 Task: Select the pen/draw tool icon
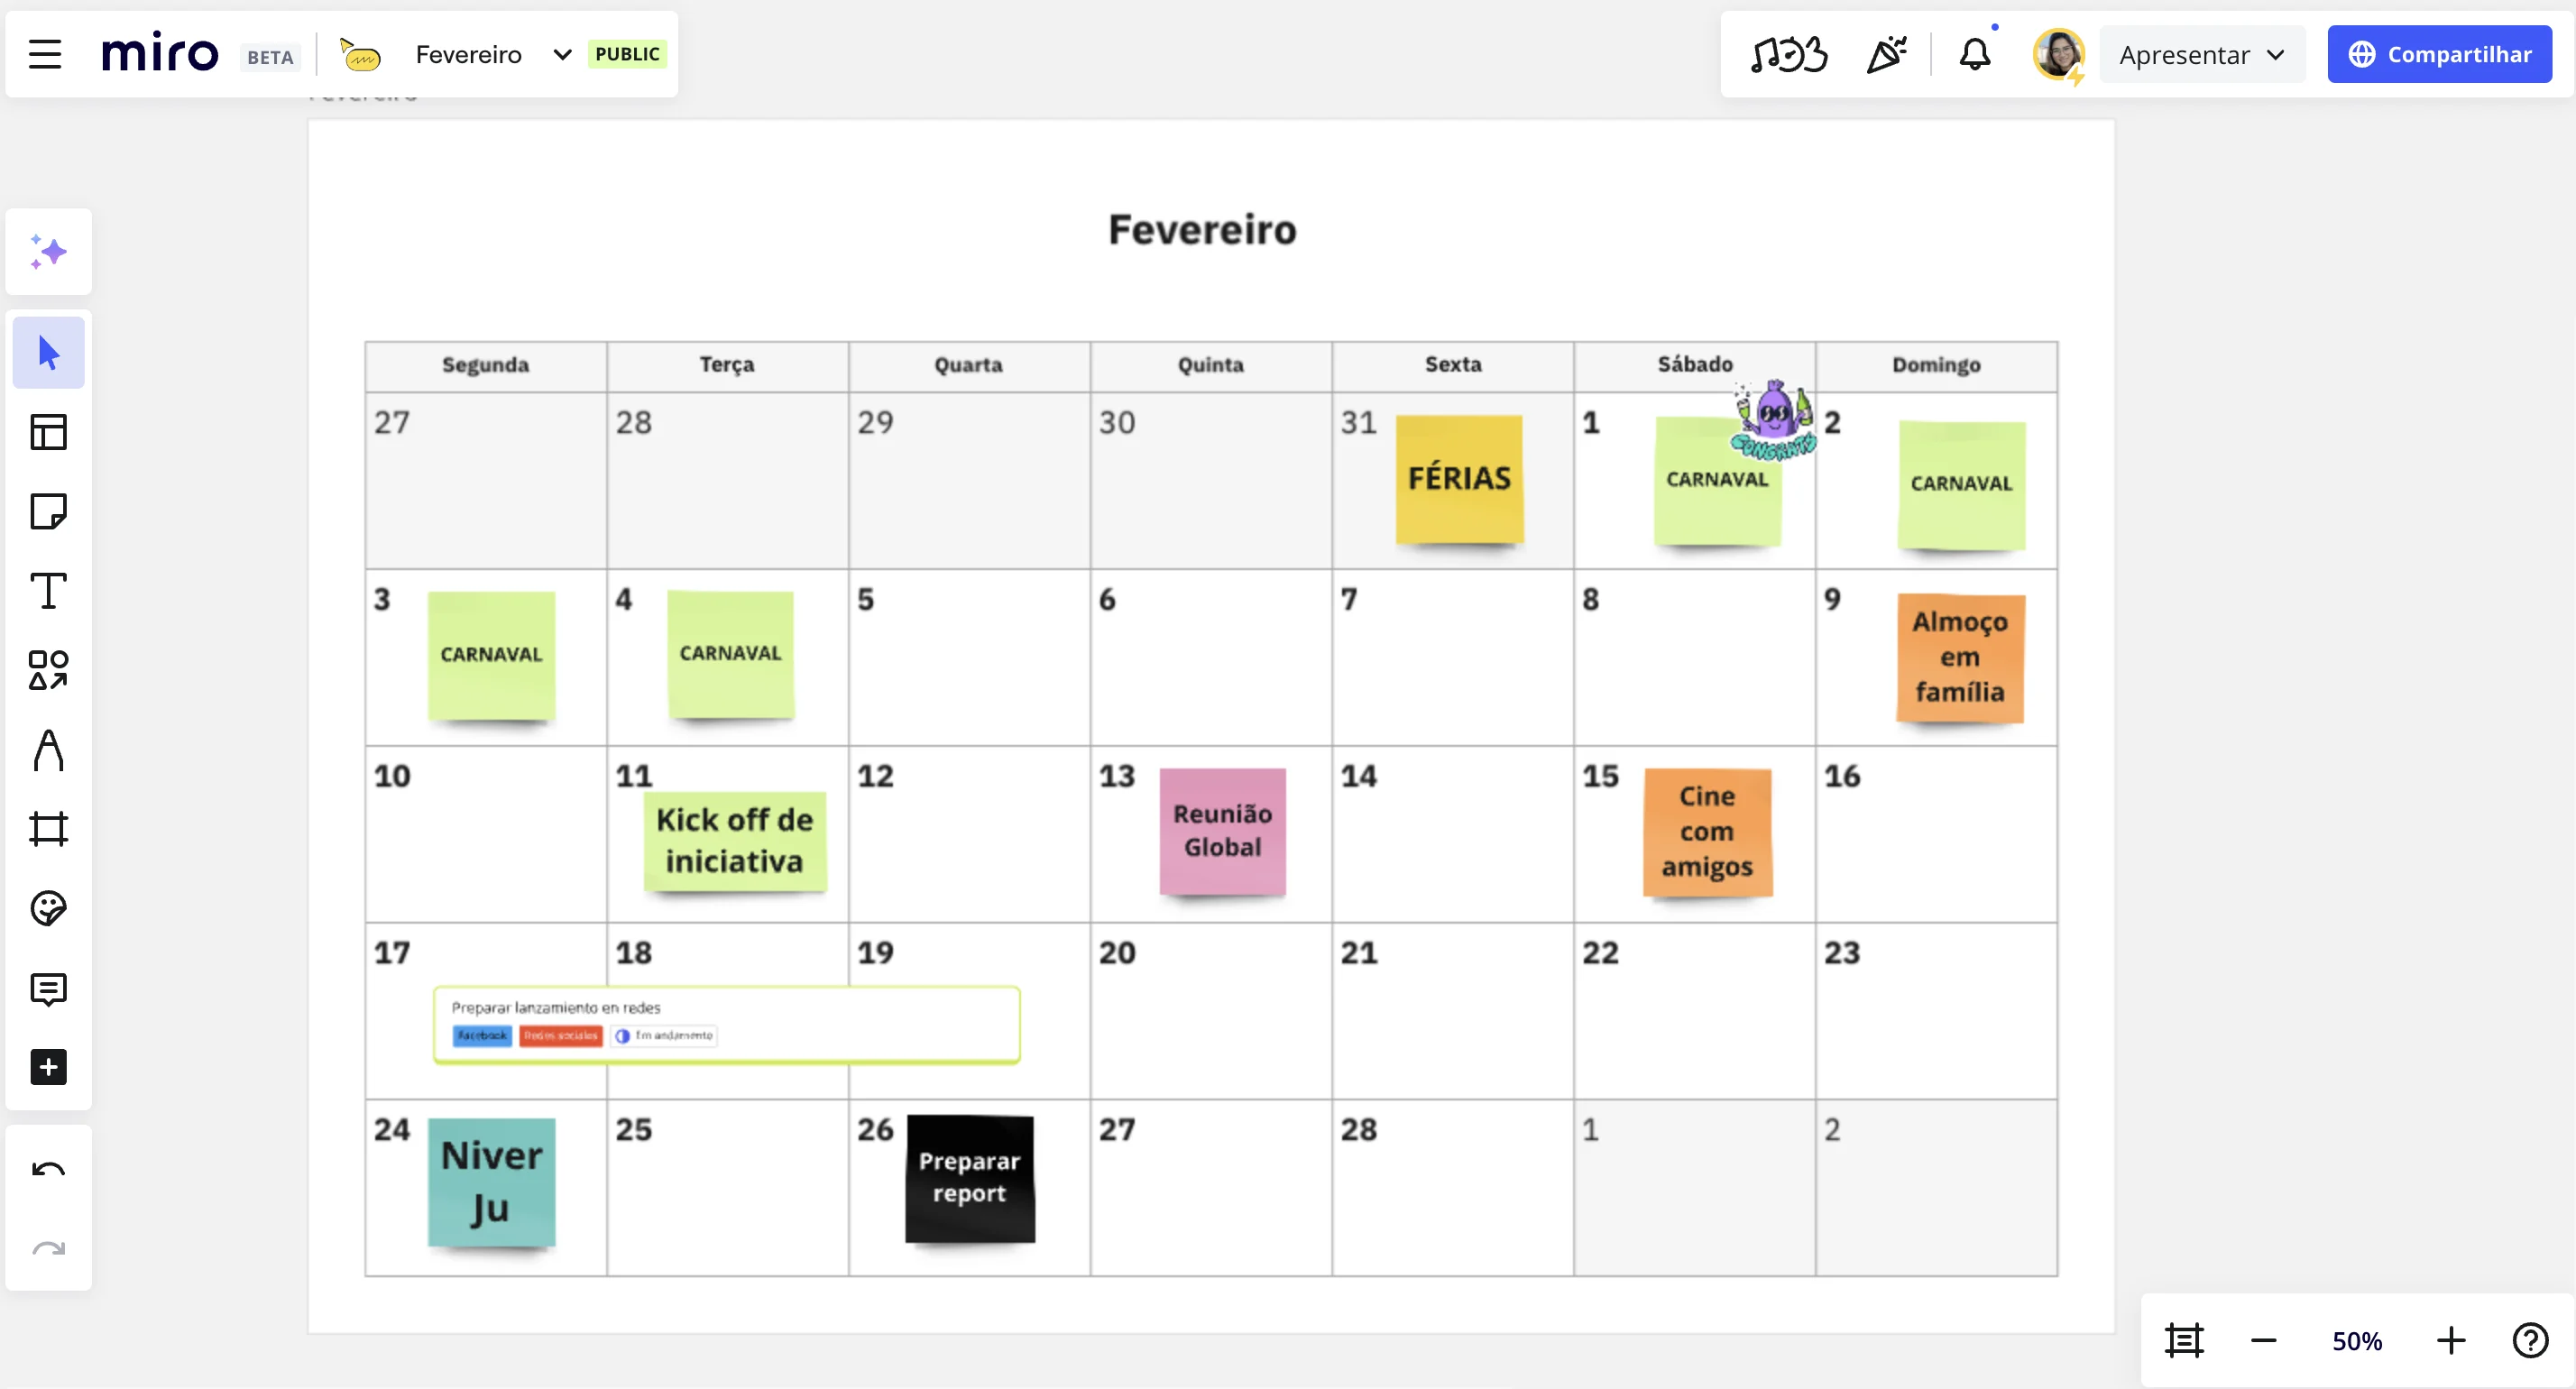tap(48, 750)
